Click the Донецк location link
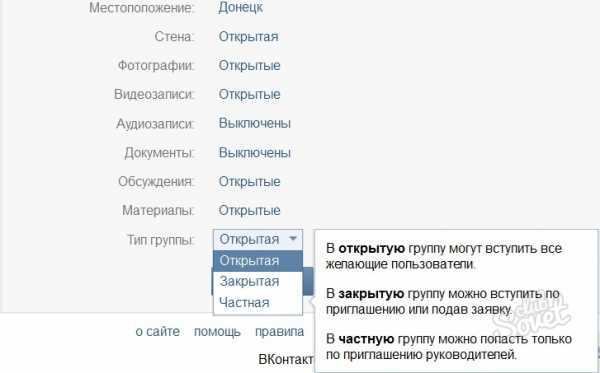The height and width of the screenshot is (373, 600). (x=241, y=7)
